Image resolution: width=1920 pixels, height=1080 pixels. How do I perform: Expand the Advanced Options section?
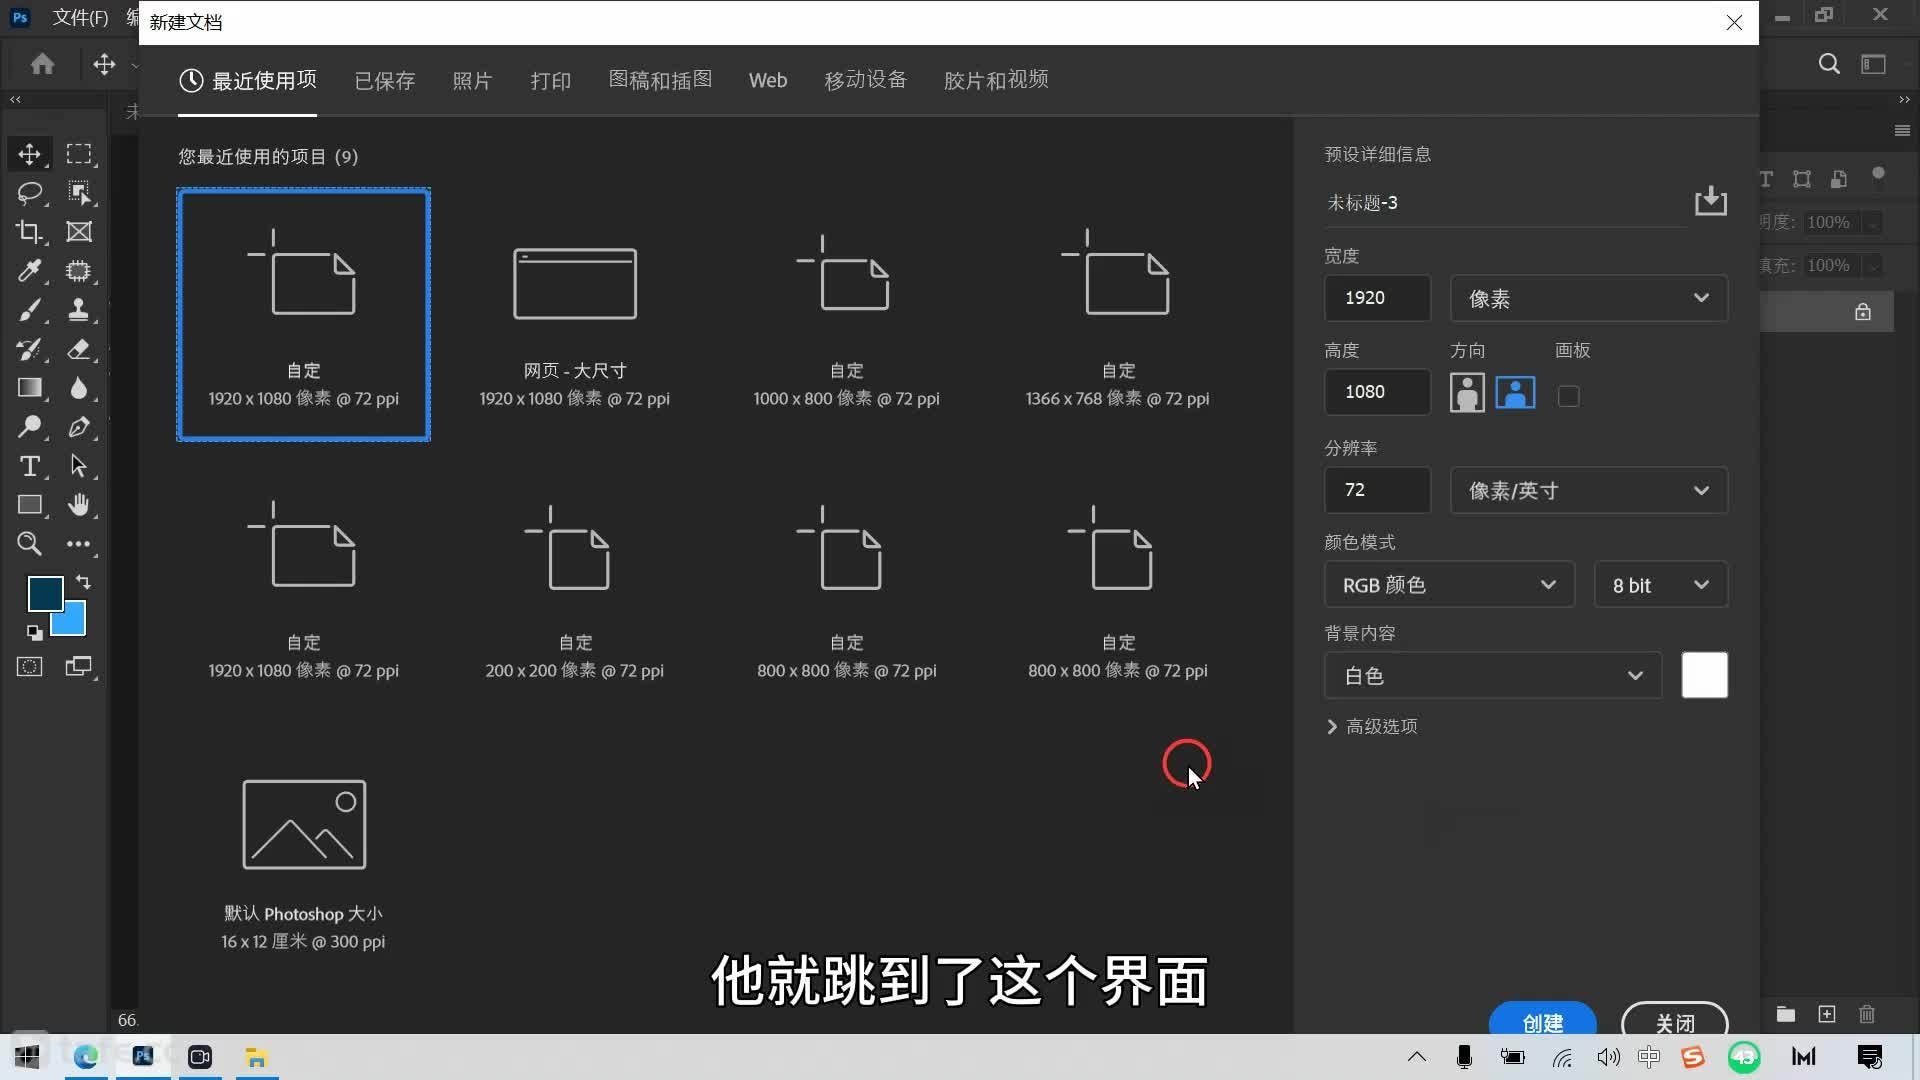pyautogui.click(x=1372, y=727)
